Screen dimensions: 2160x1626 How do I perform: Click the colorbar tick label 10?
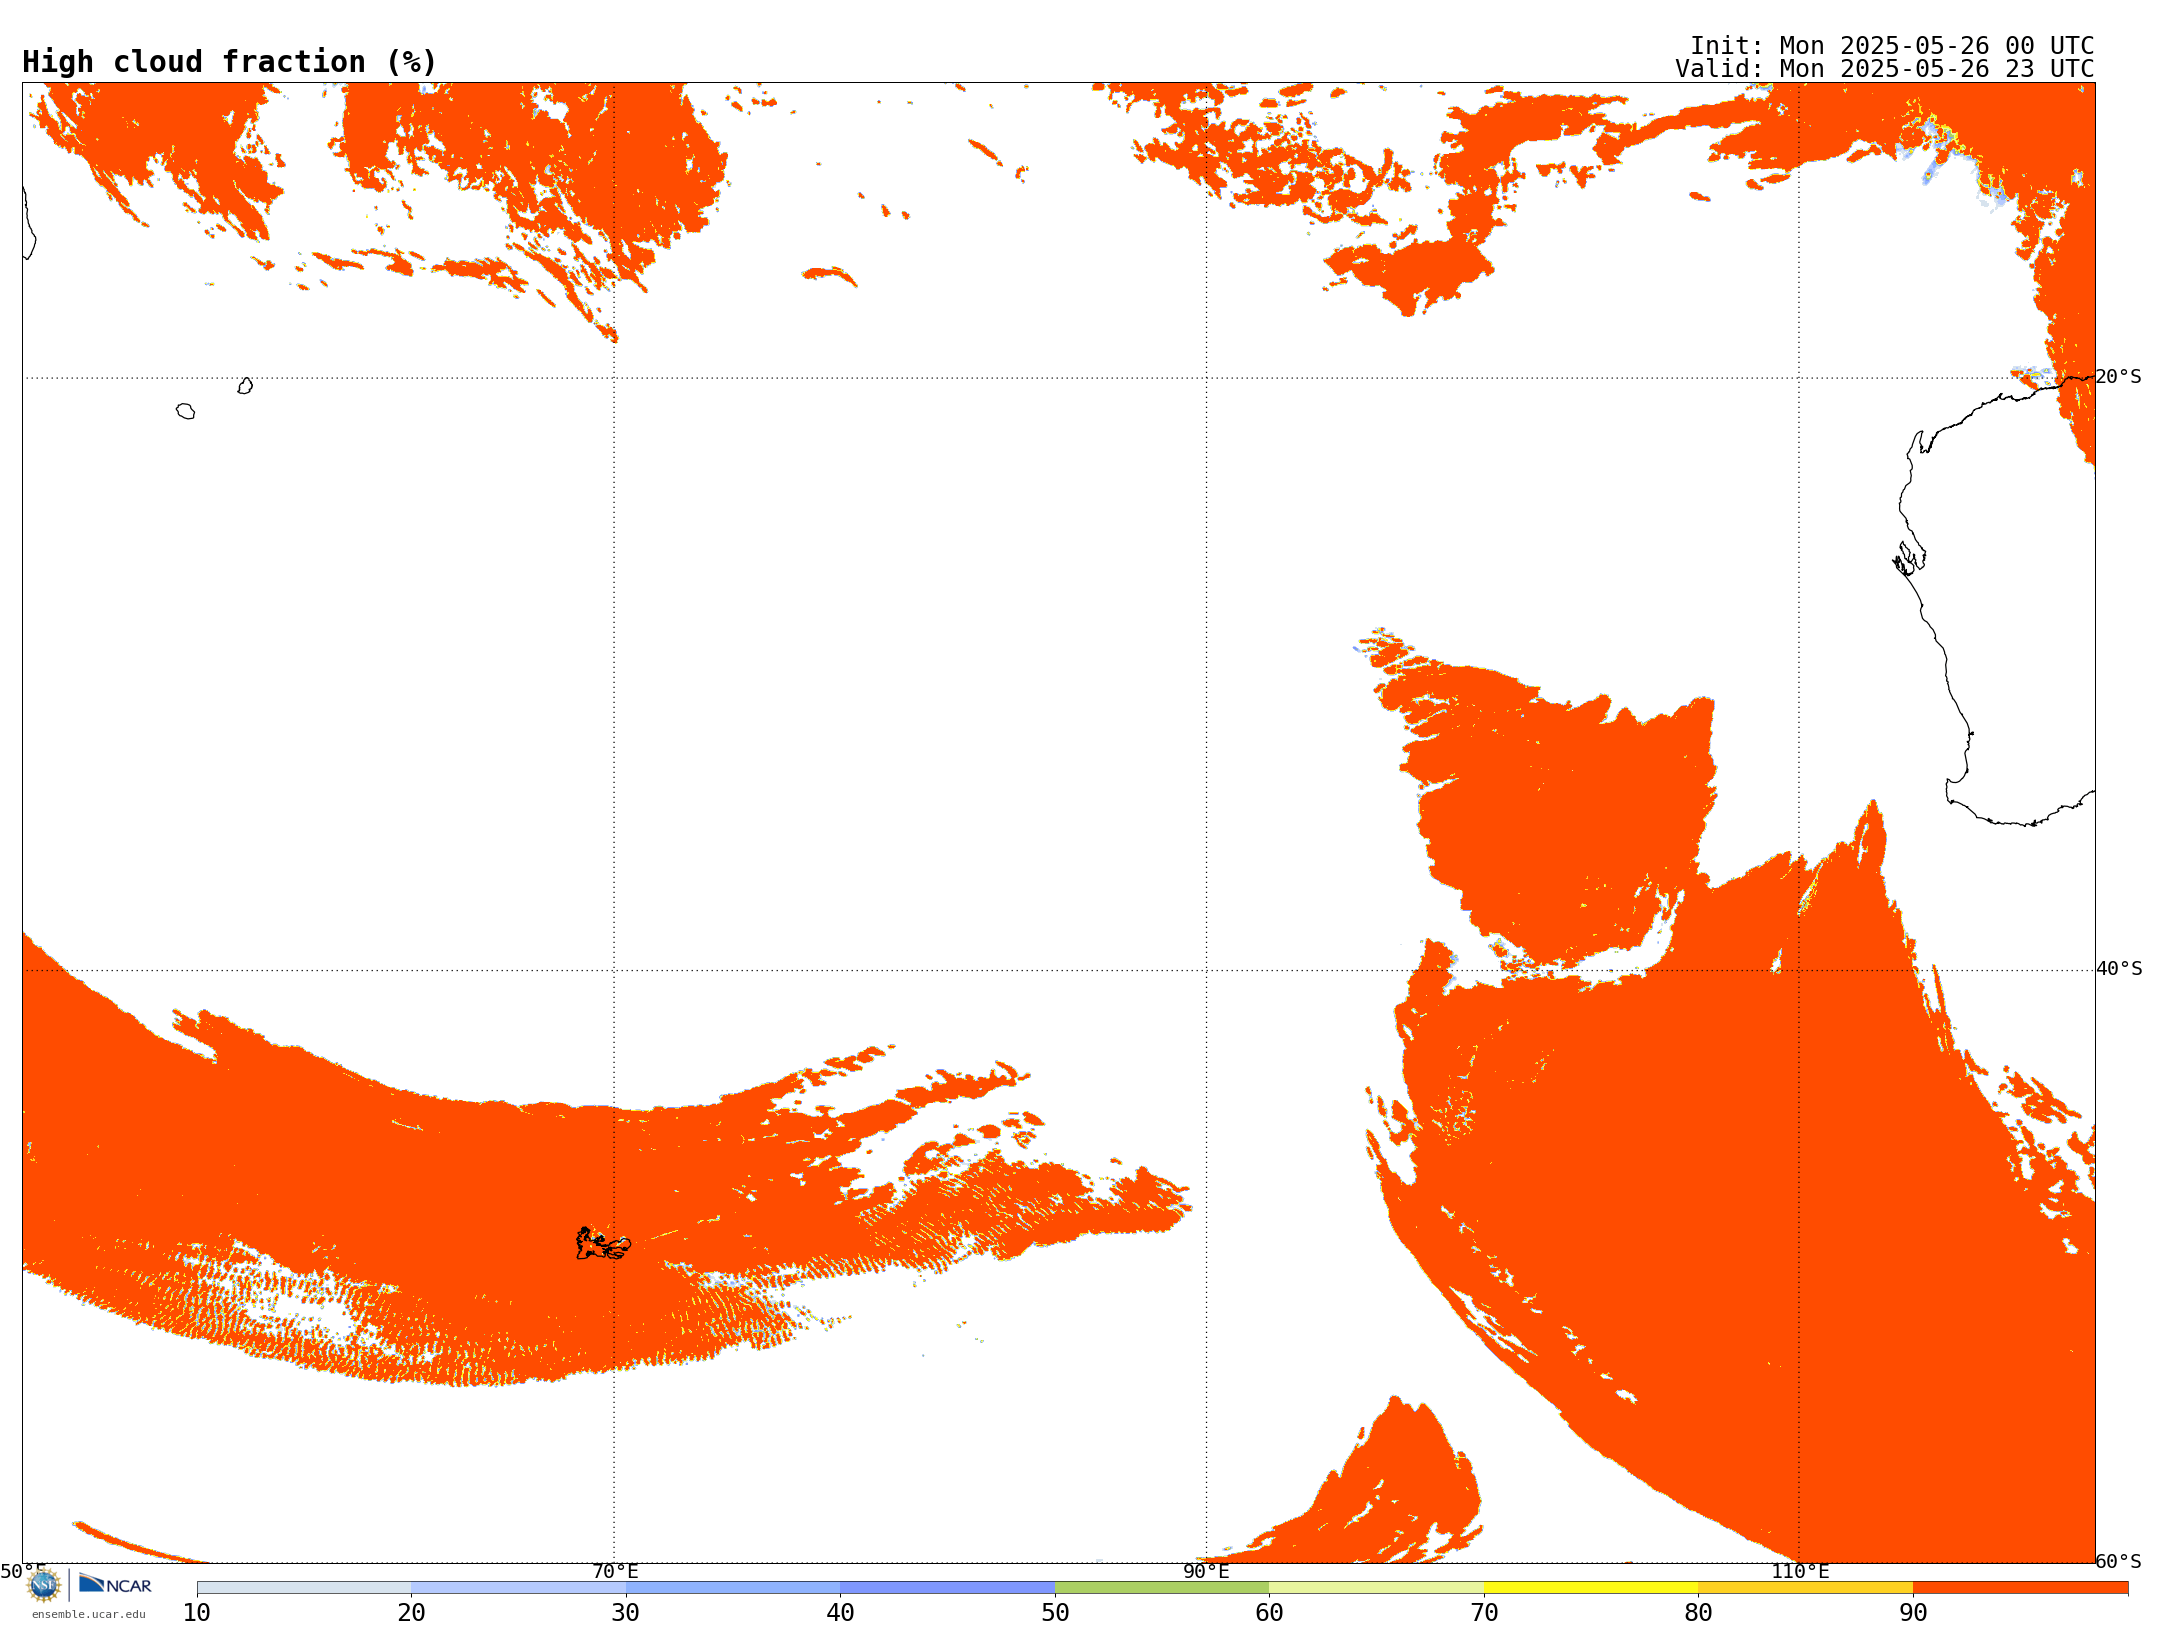coord(197,1613)
